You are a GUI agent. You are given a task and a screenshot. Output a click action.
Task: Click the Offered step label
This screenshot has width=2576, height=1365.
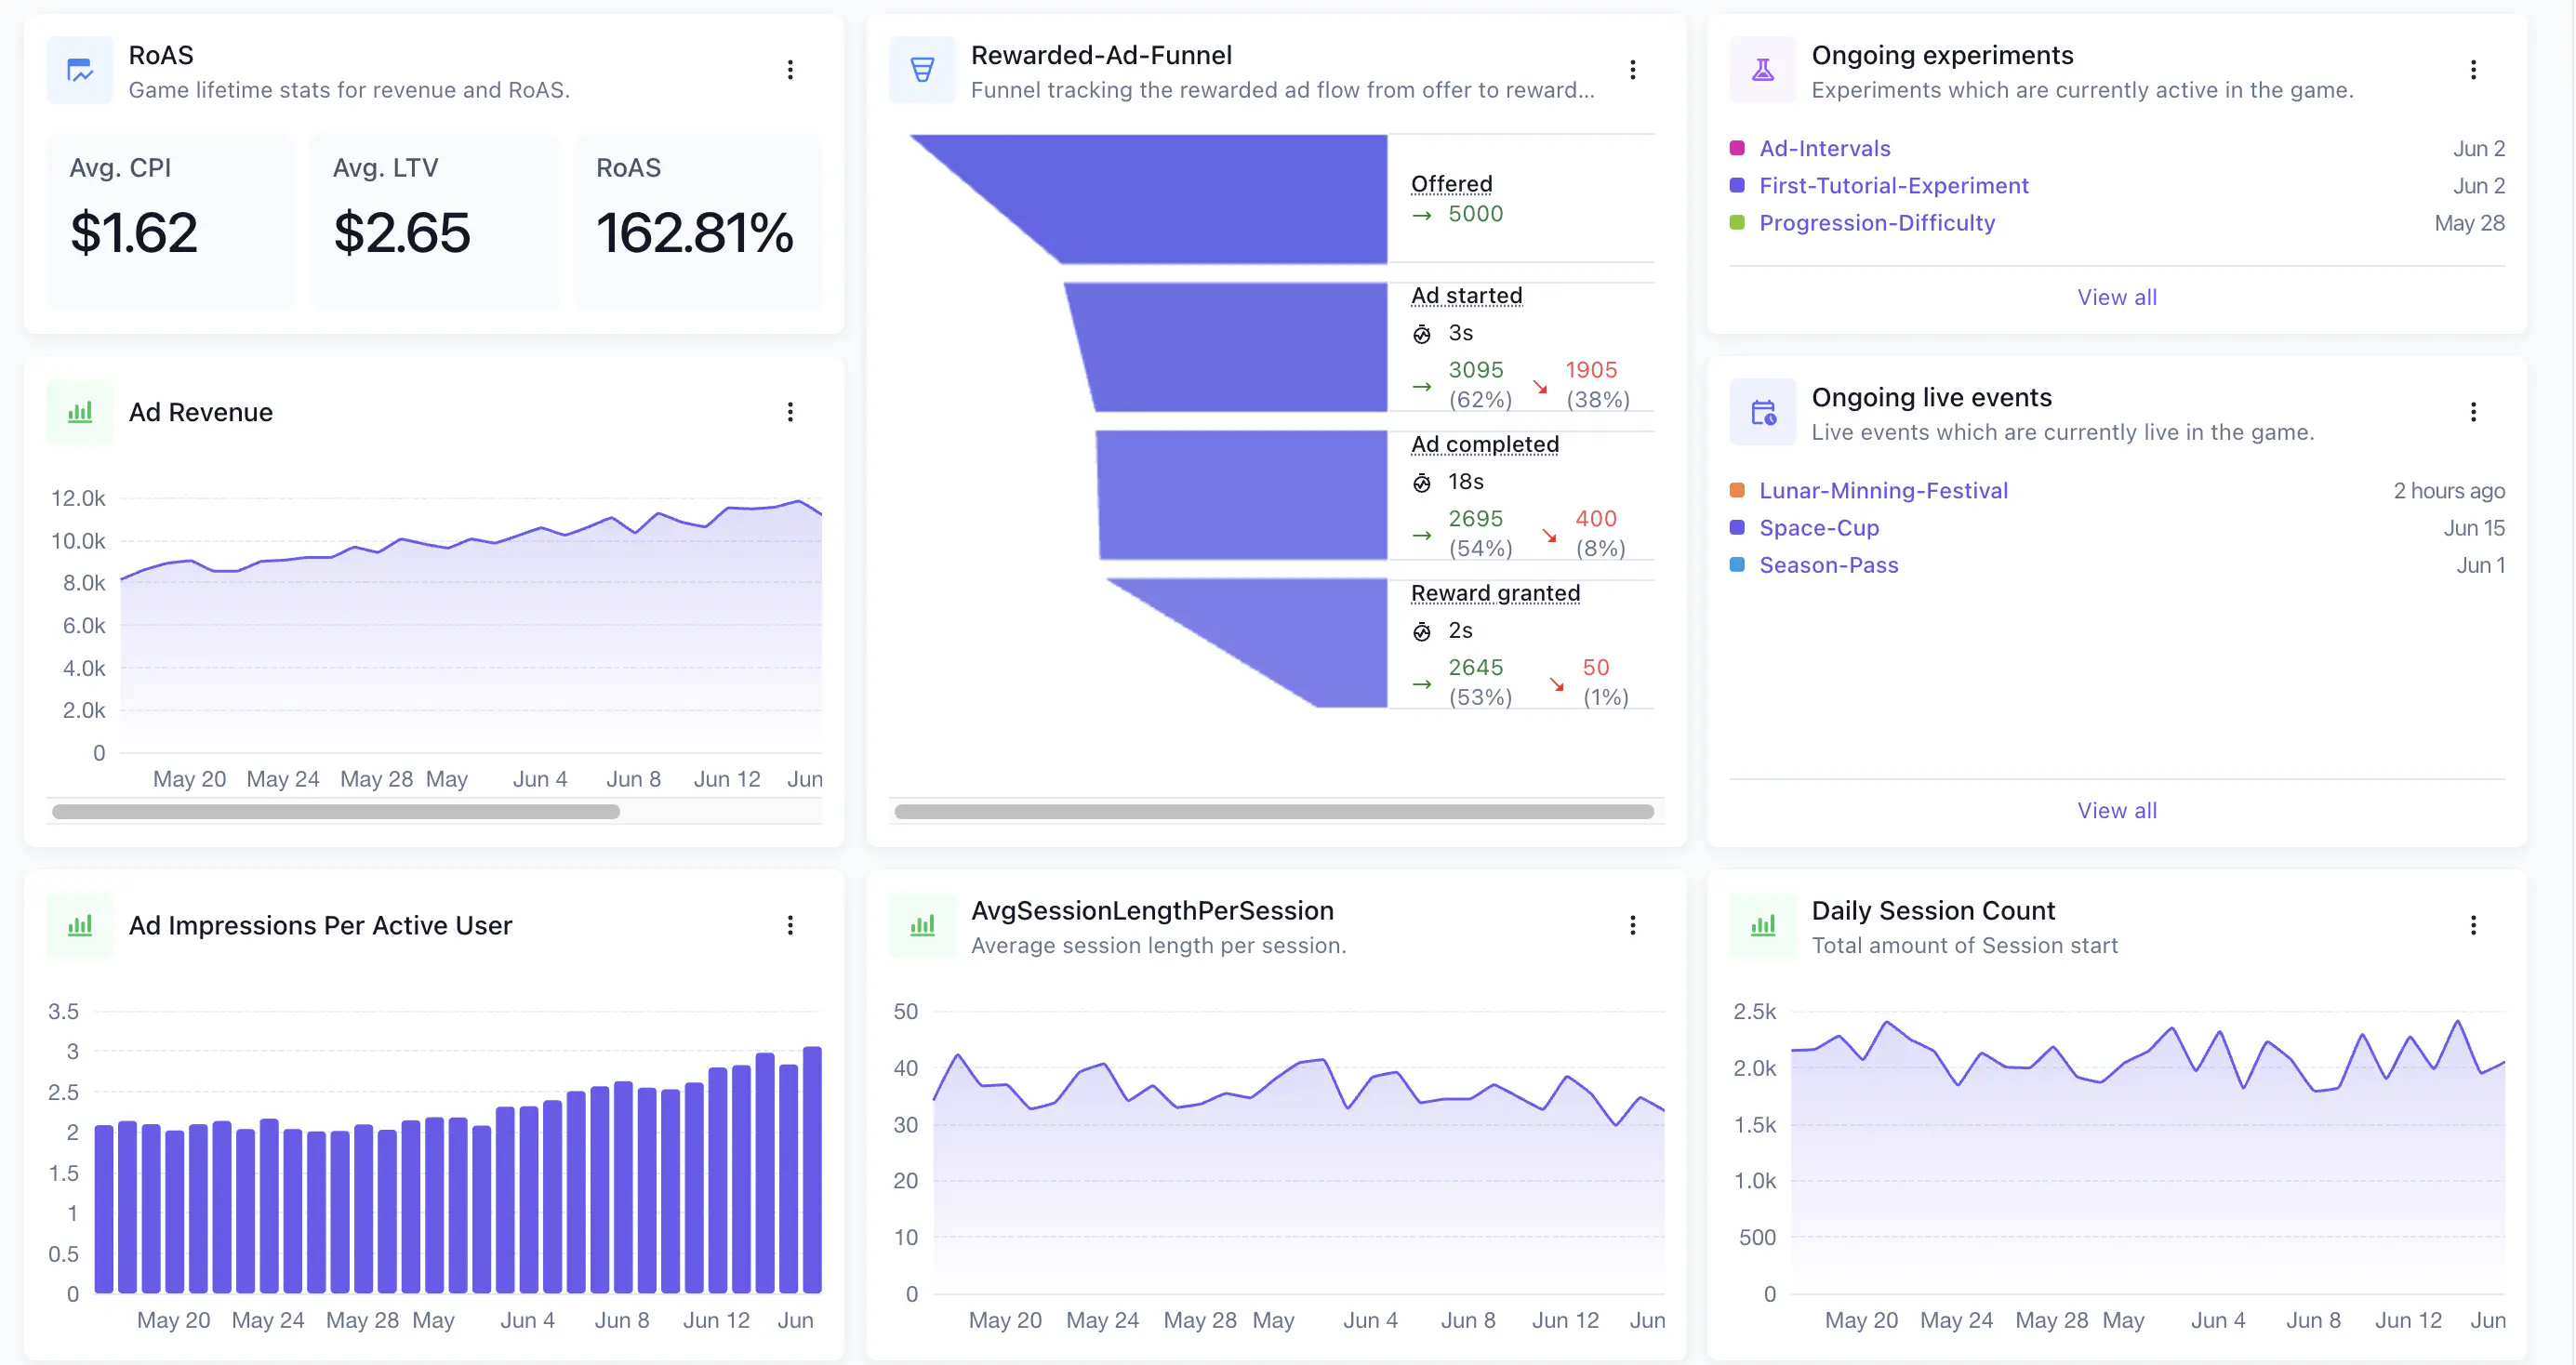coord(1451,184)
